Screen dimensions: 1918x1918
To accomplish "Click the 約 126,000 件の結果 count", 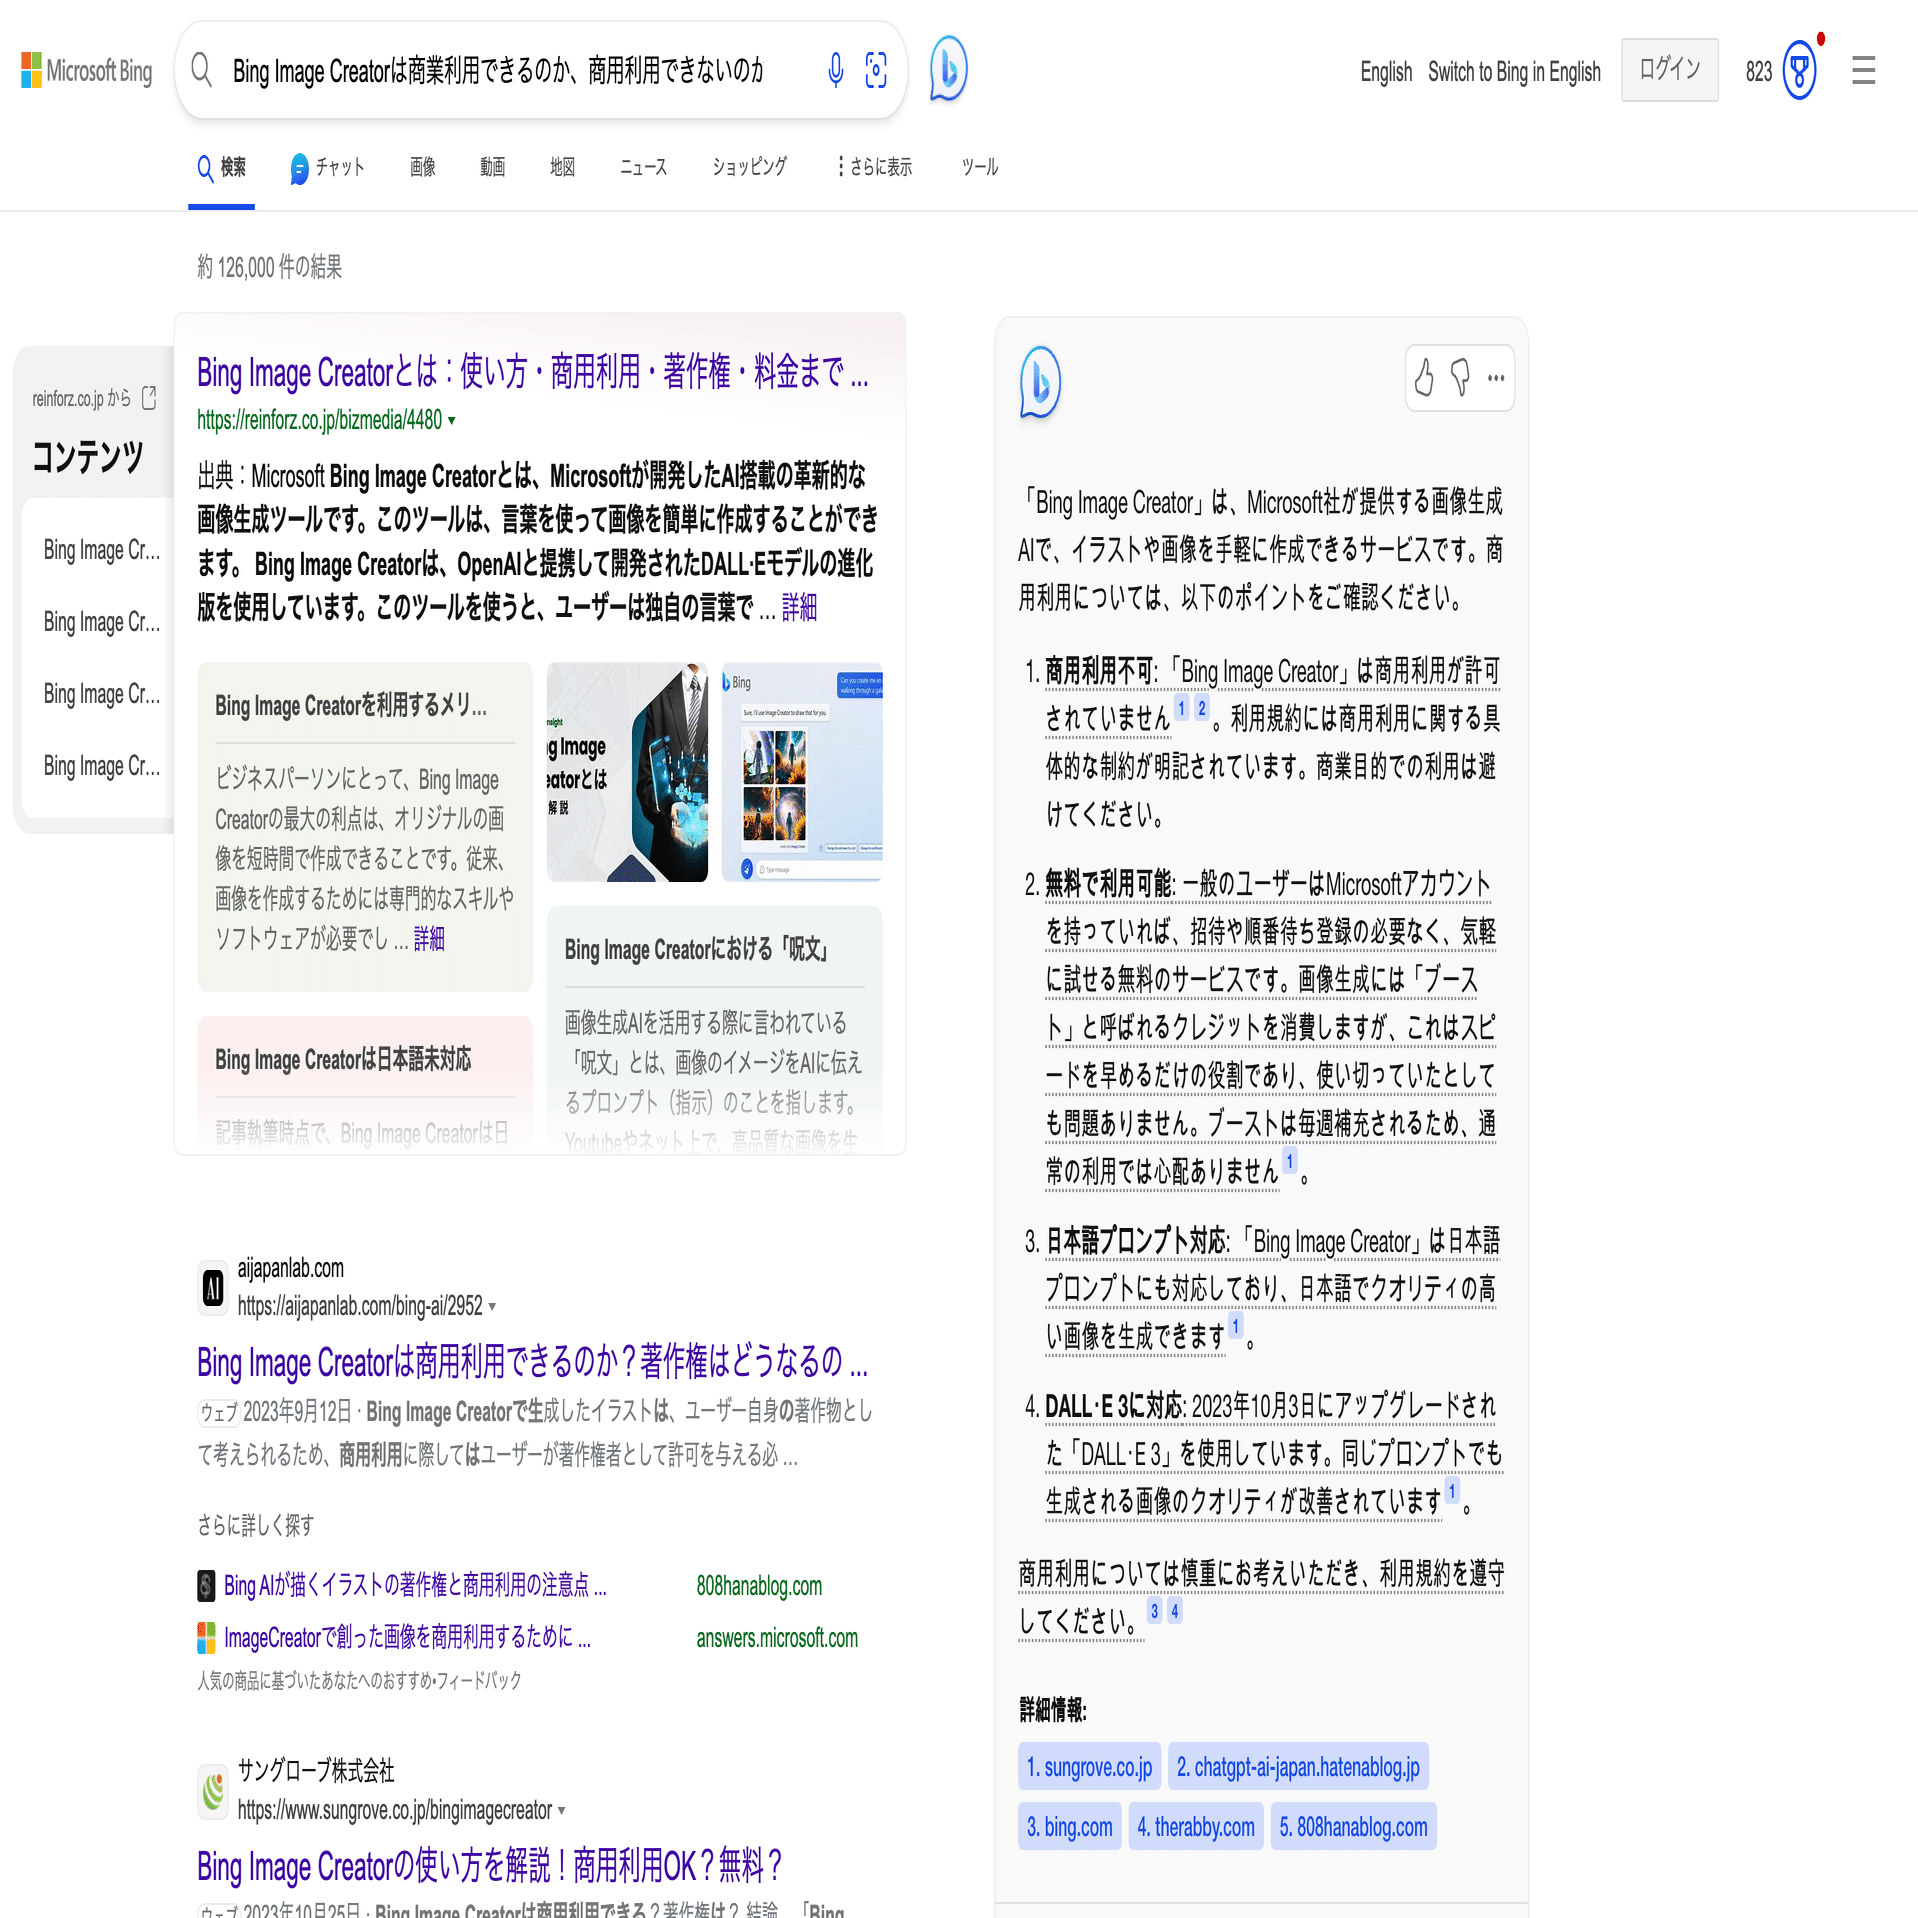I will [x=269, y=267].
